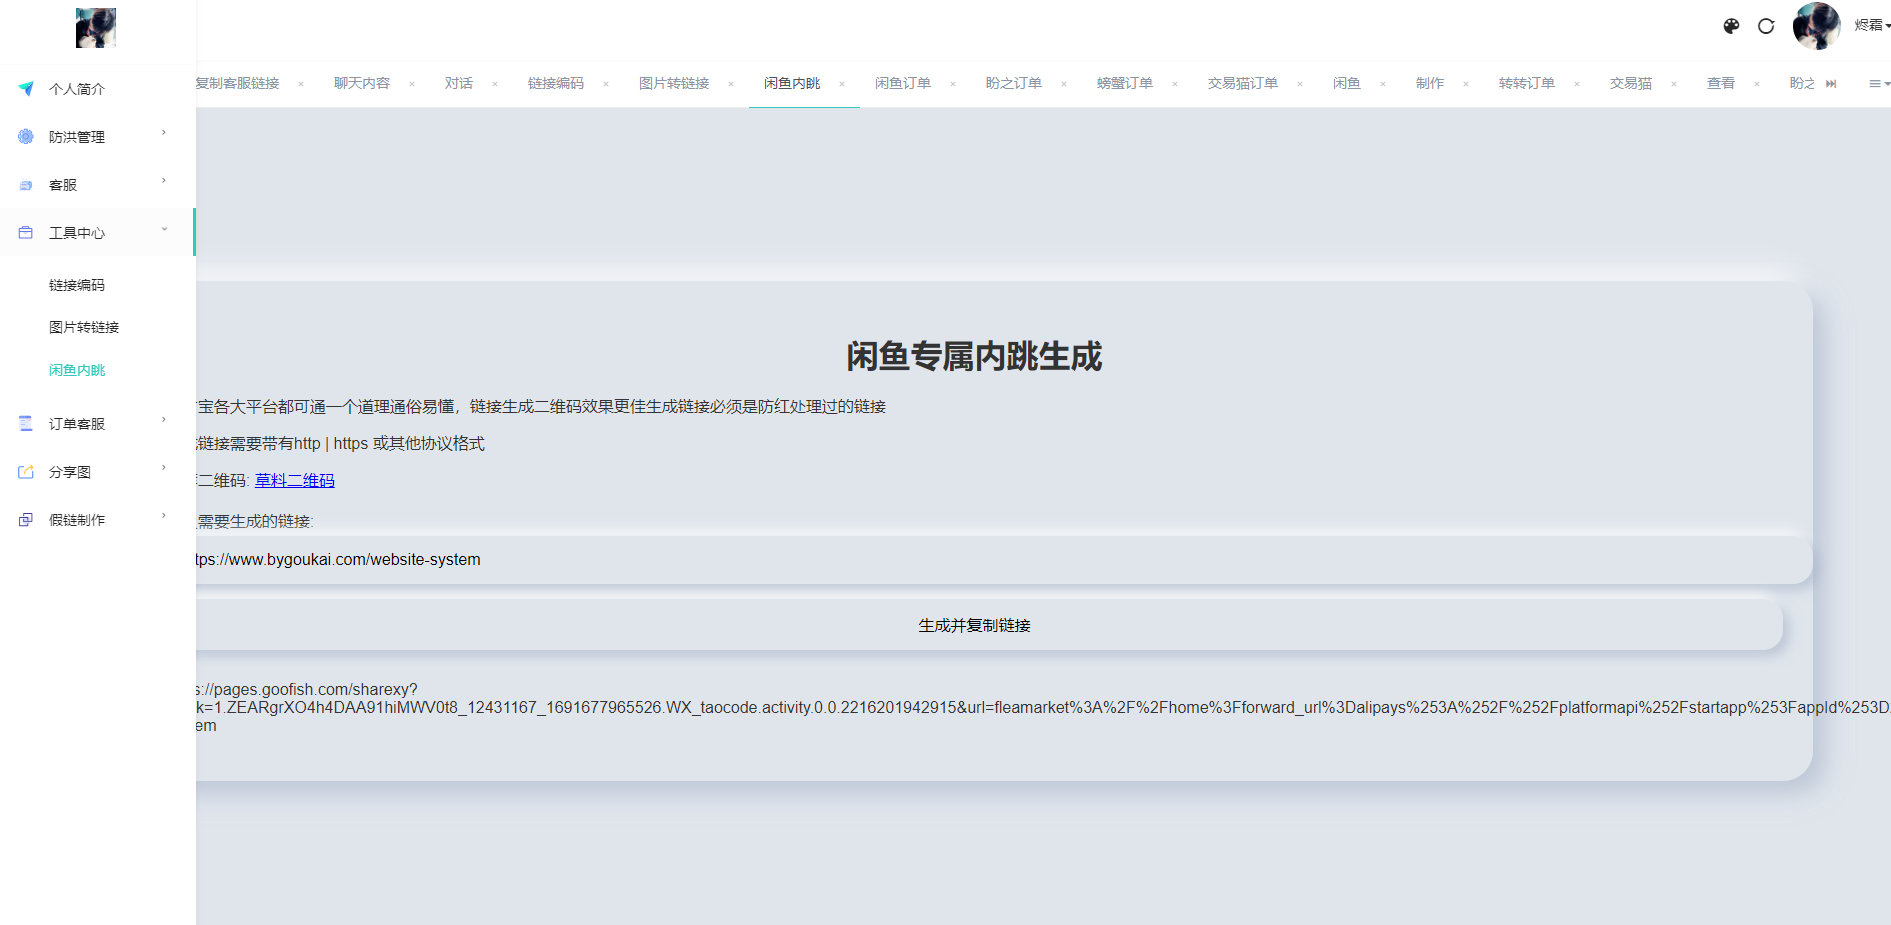1891x925 pixels.
Task: Click the paper plane 个人简介 icon
Action: [26, 89]
